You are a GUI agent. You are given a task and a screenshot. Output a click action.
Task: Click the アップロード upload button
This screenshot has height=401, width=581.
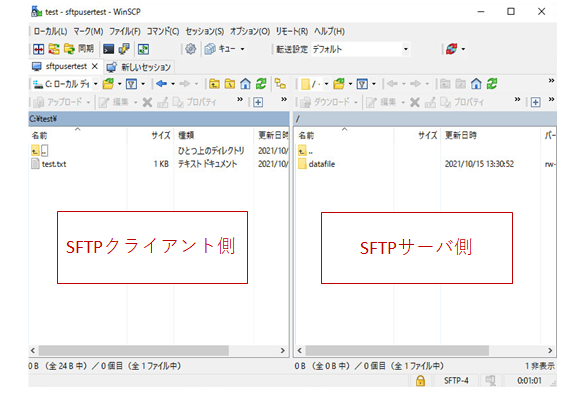[x=62, y=102]
